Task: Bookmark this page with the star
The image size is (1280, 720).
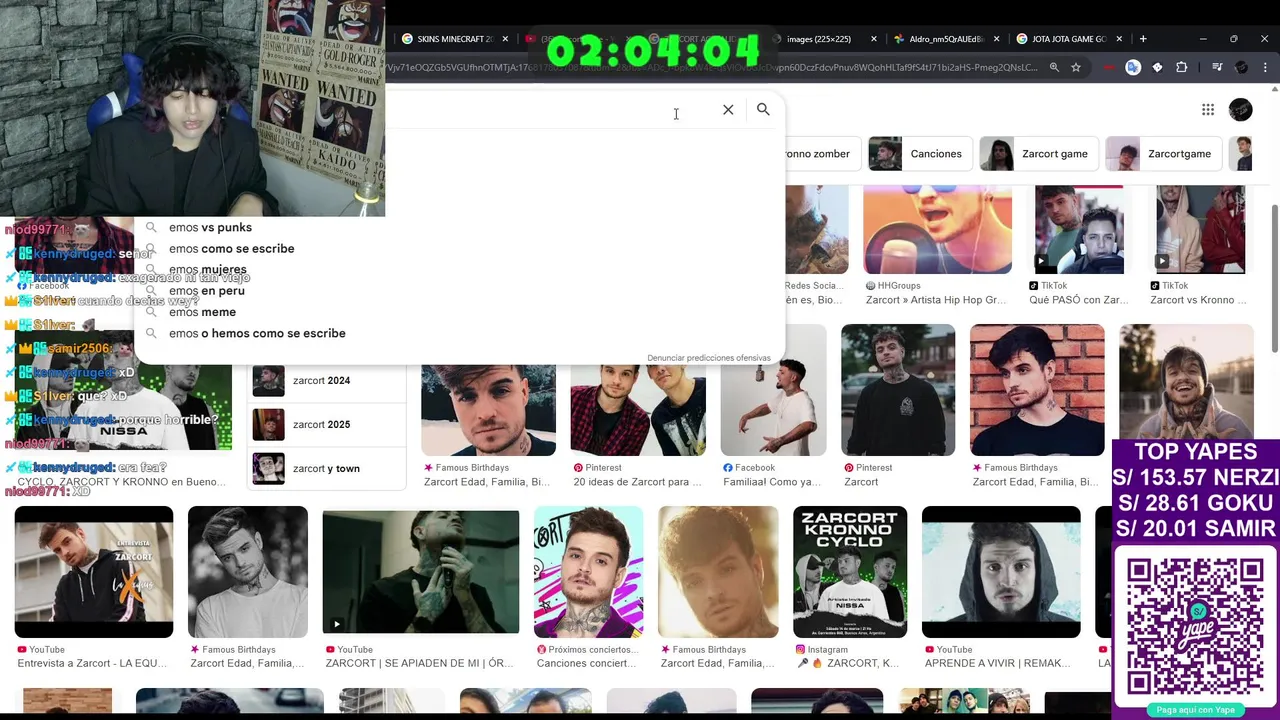Action: point(1076,67)
